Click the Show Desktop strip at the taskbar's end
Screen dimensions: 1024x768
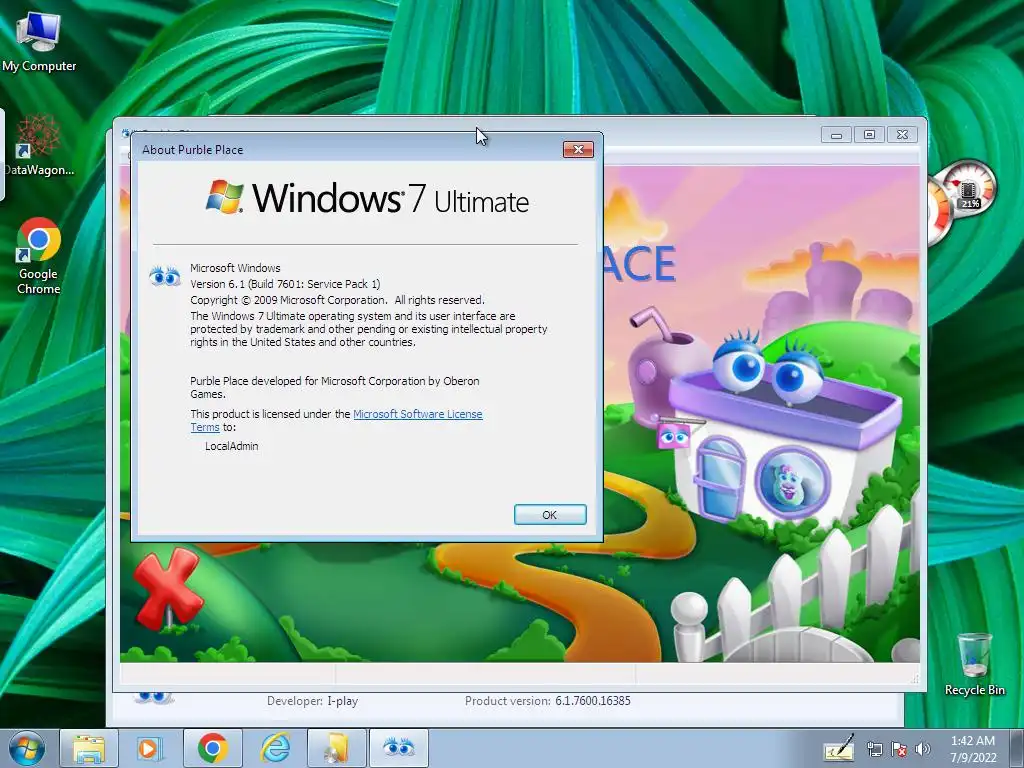[1019, 748]
